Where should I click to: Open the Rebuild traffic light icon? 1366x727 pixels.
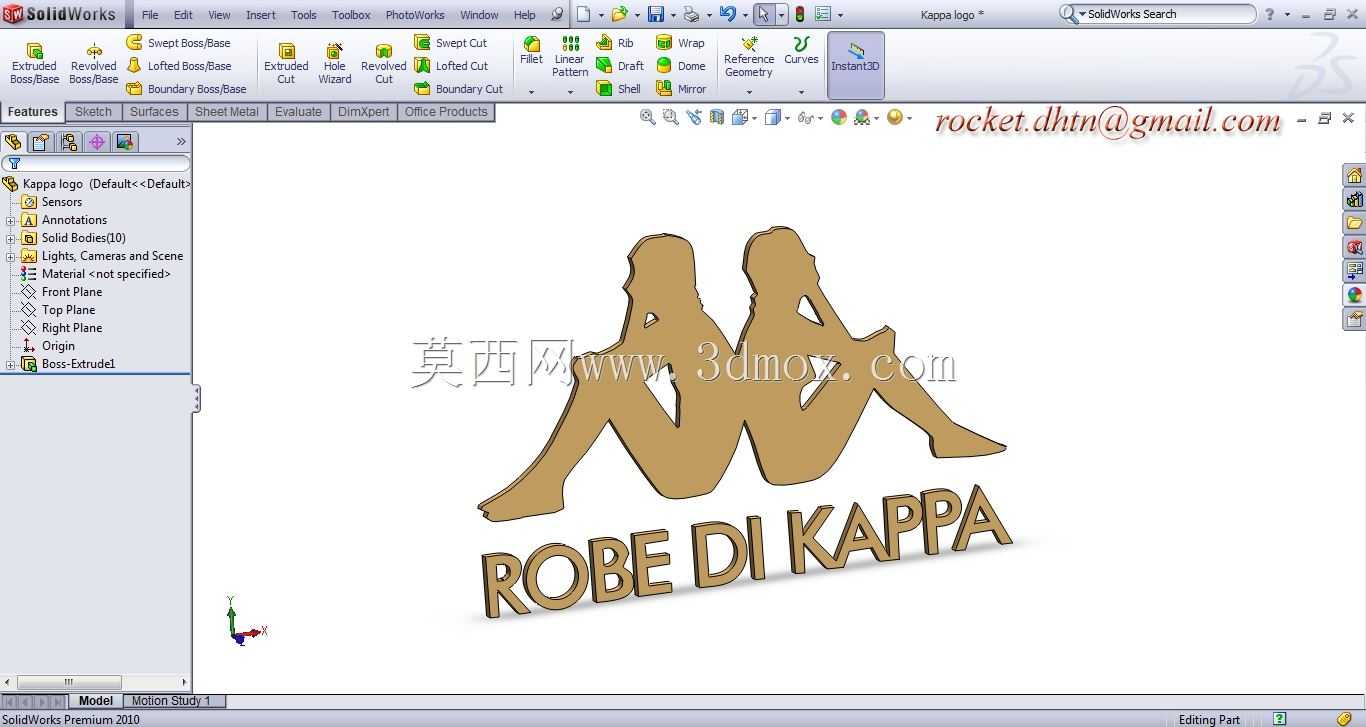[800, 14]
